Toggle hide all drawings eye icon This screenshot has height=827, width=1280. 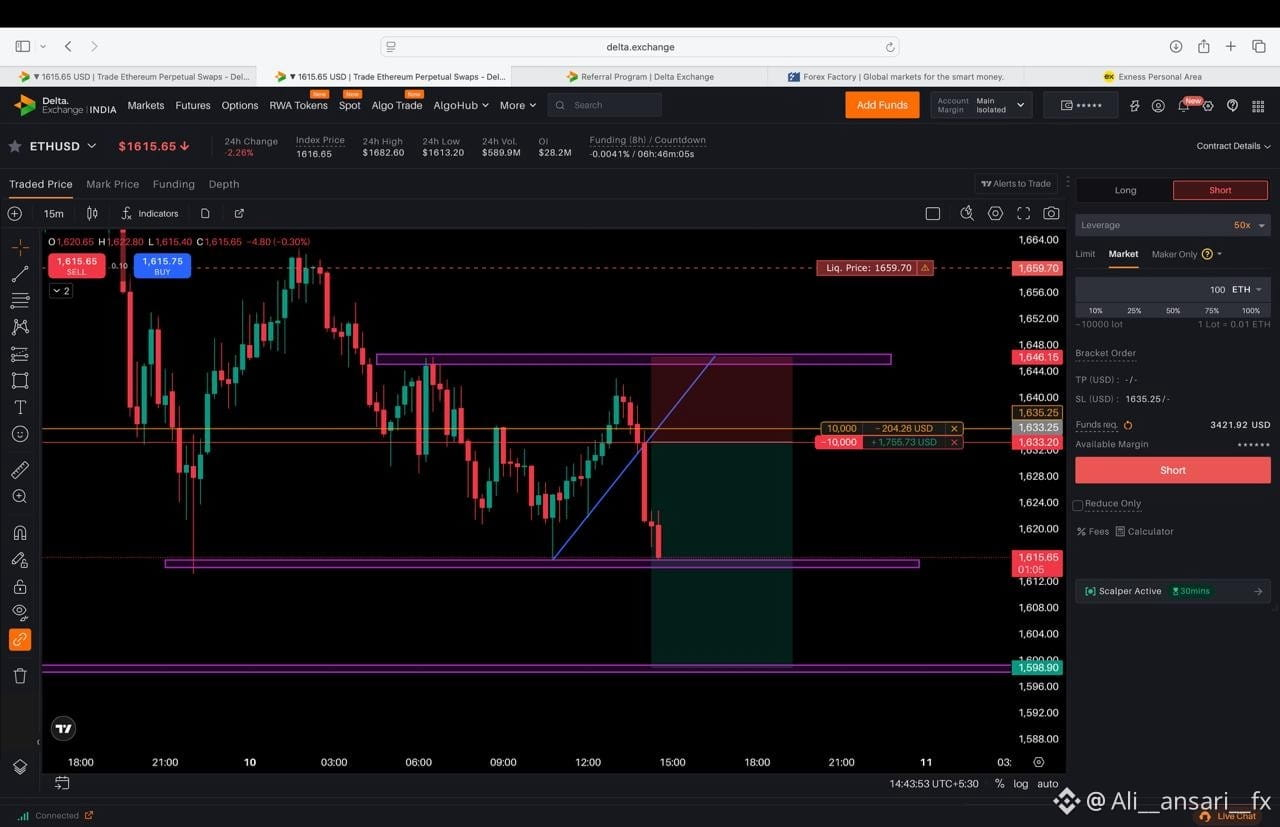(20, 612)
